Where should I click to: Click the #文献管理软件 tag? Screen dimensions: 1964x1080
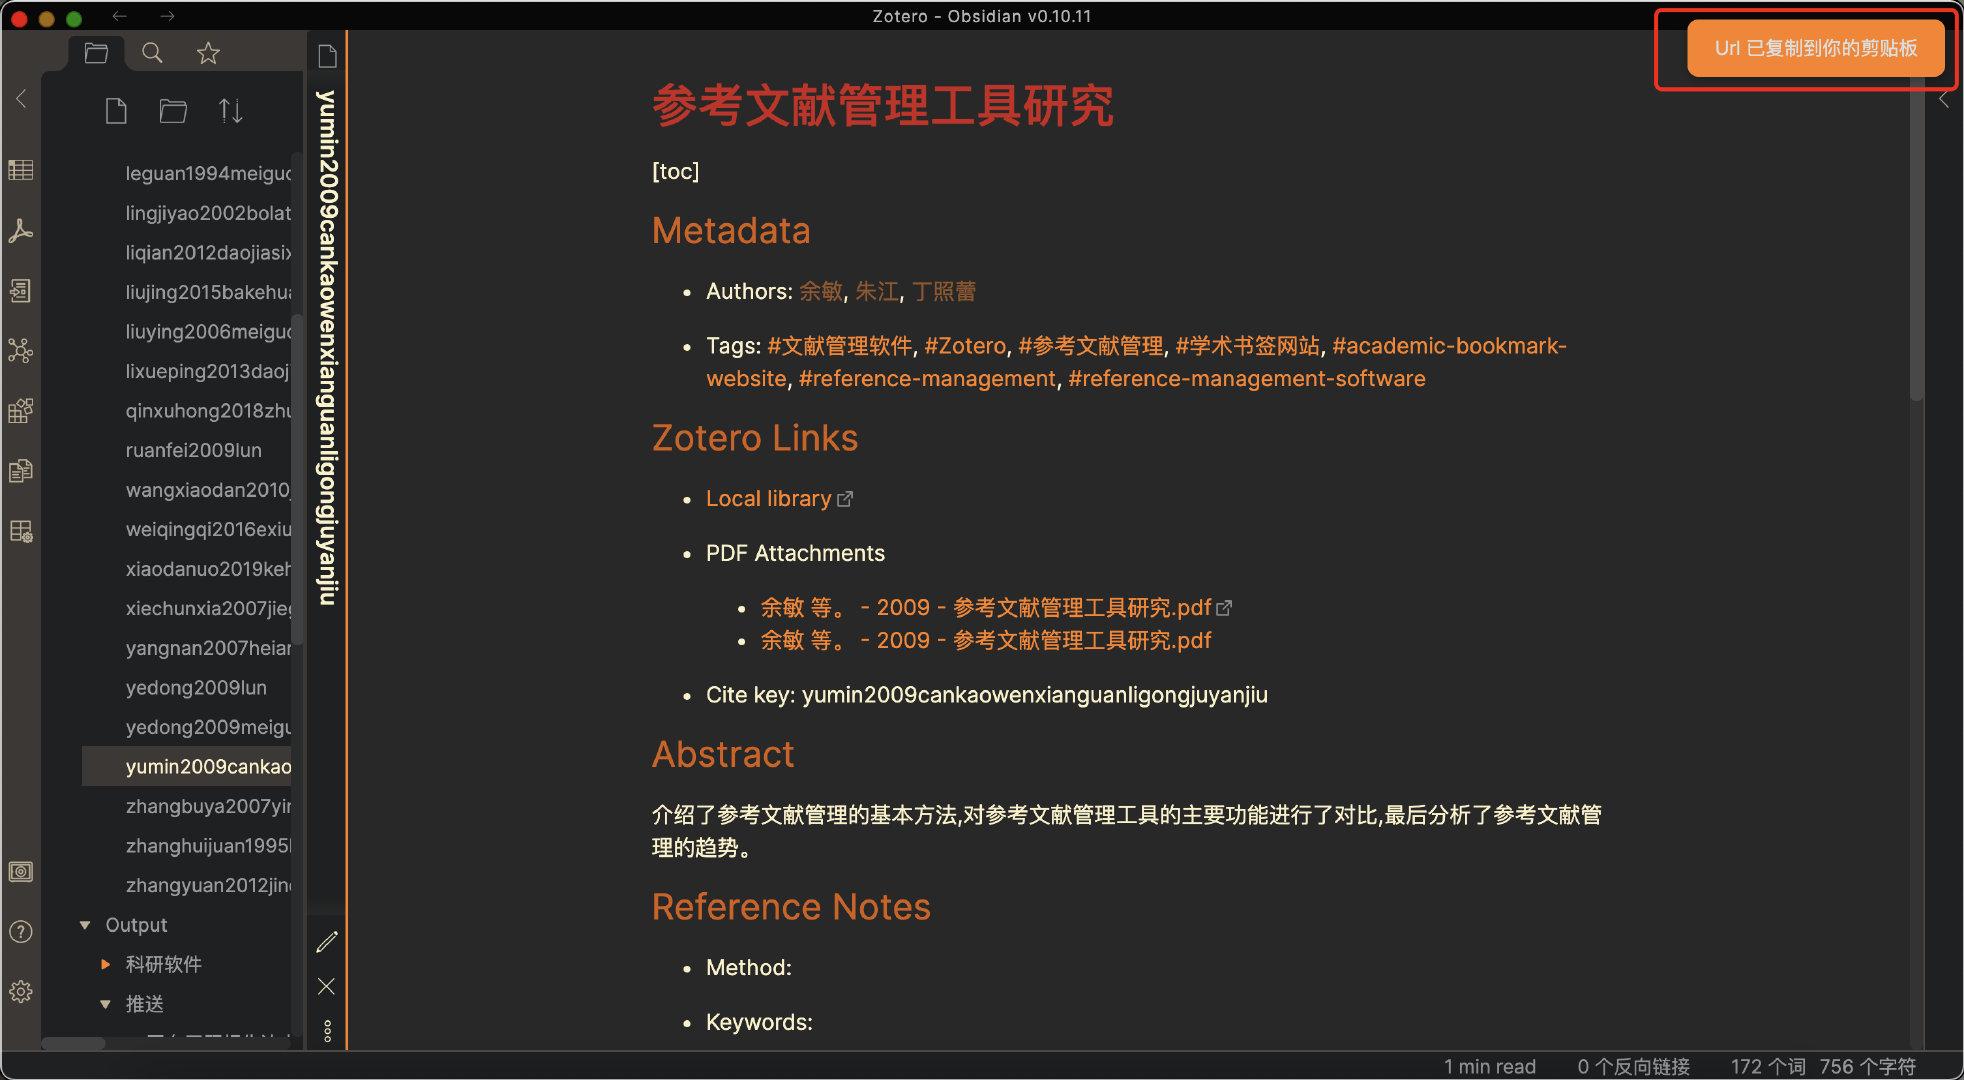(839, 346)
